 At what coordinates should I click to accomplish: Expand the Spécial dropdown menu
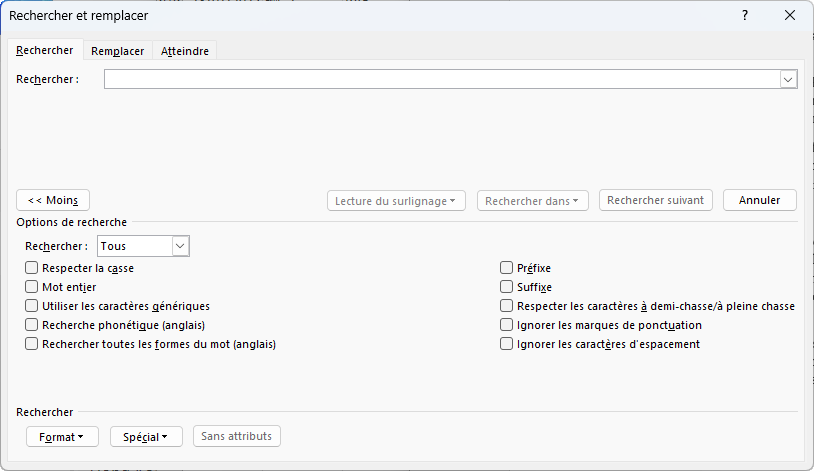pyautogui.click(x=145, y=436)
